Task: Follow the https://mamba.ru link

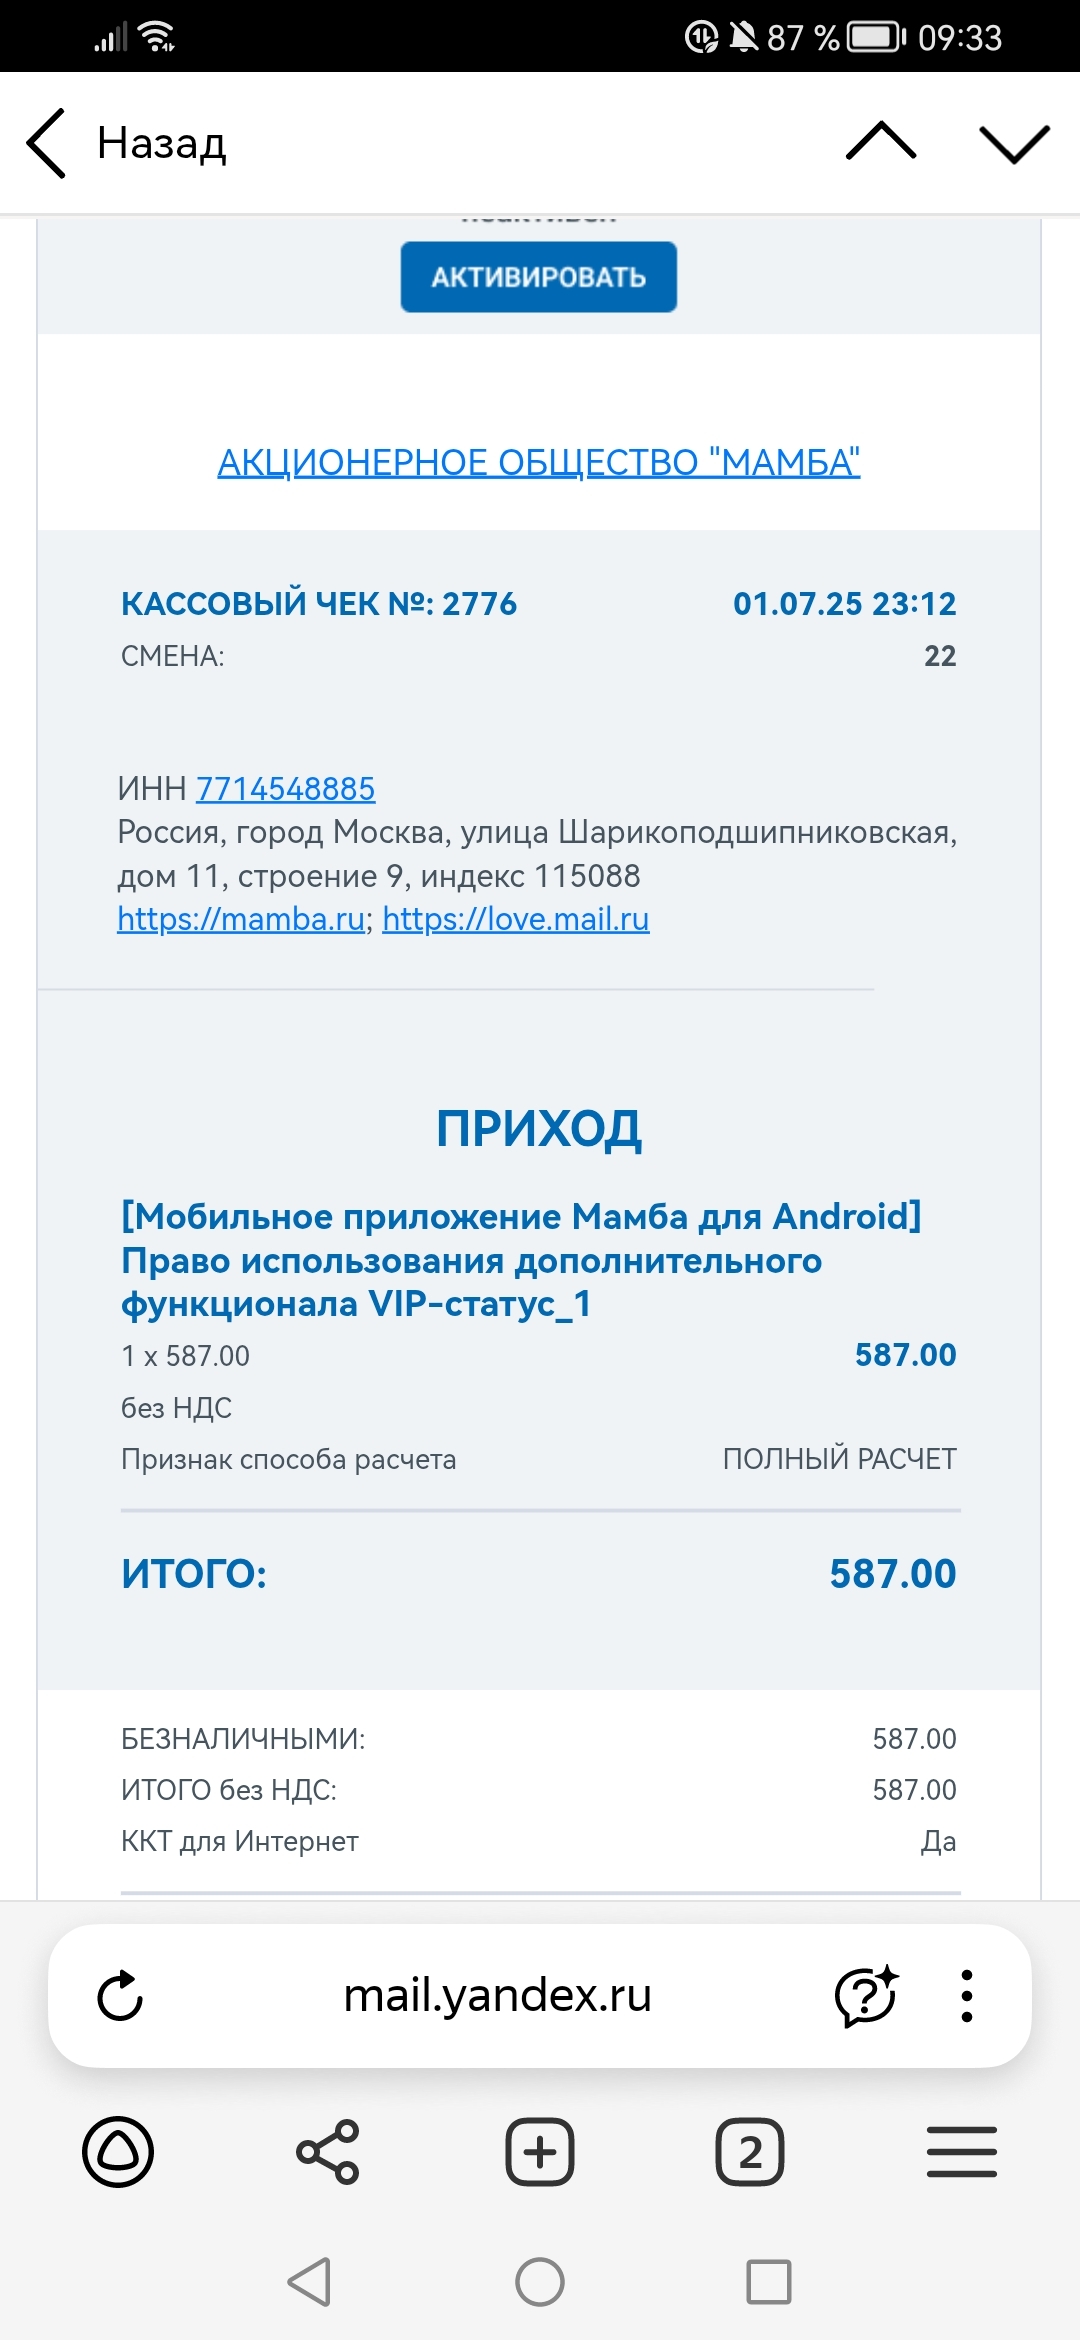Action: coord(241,919)
